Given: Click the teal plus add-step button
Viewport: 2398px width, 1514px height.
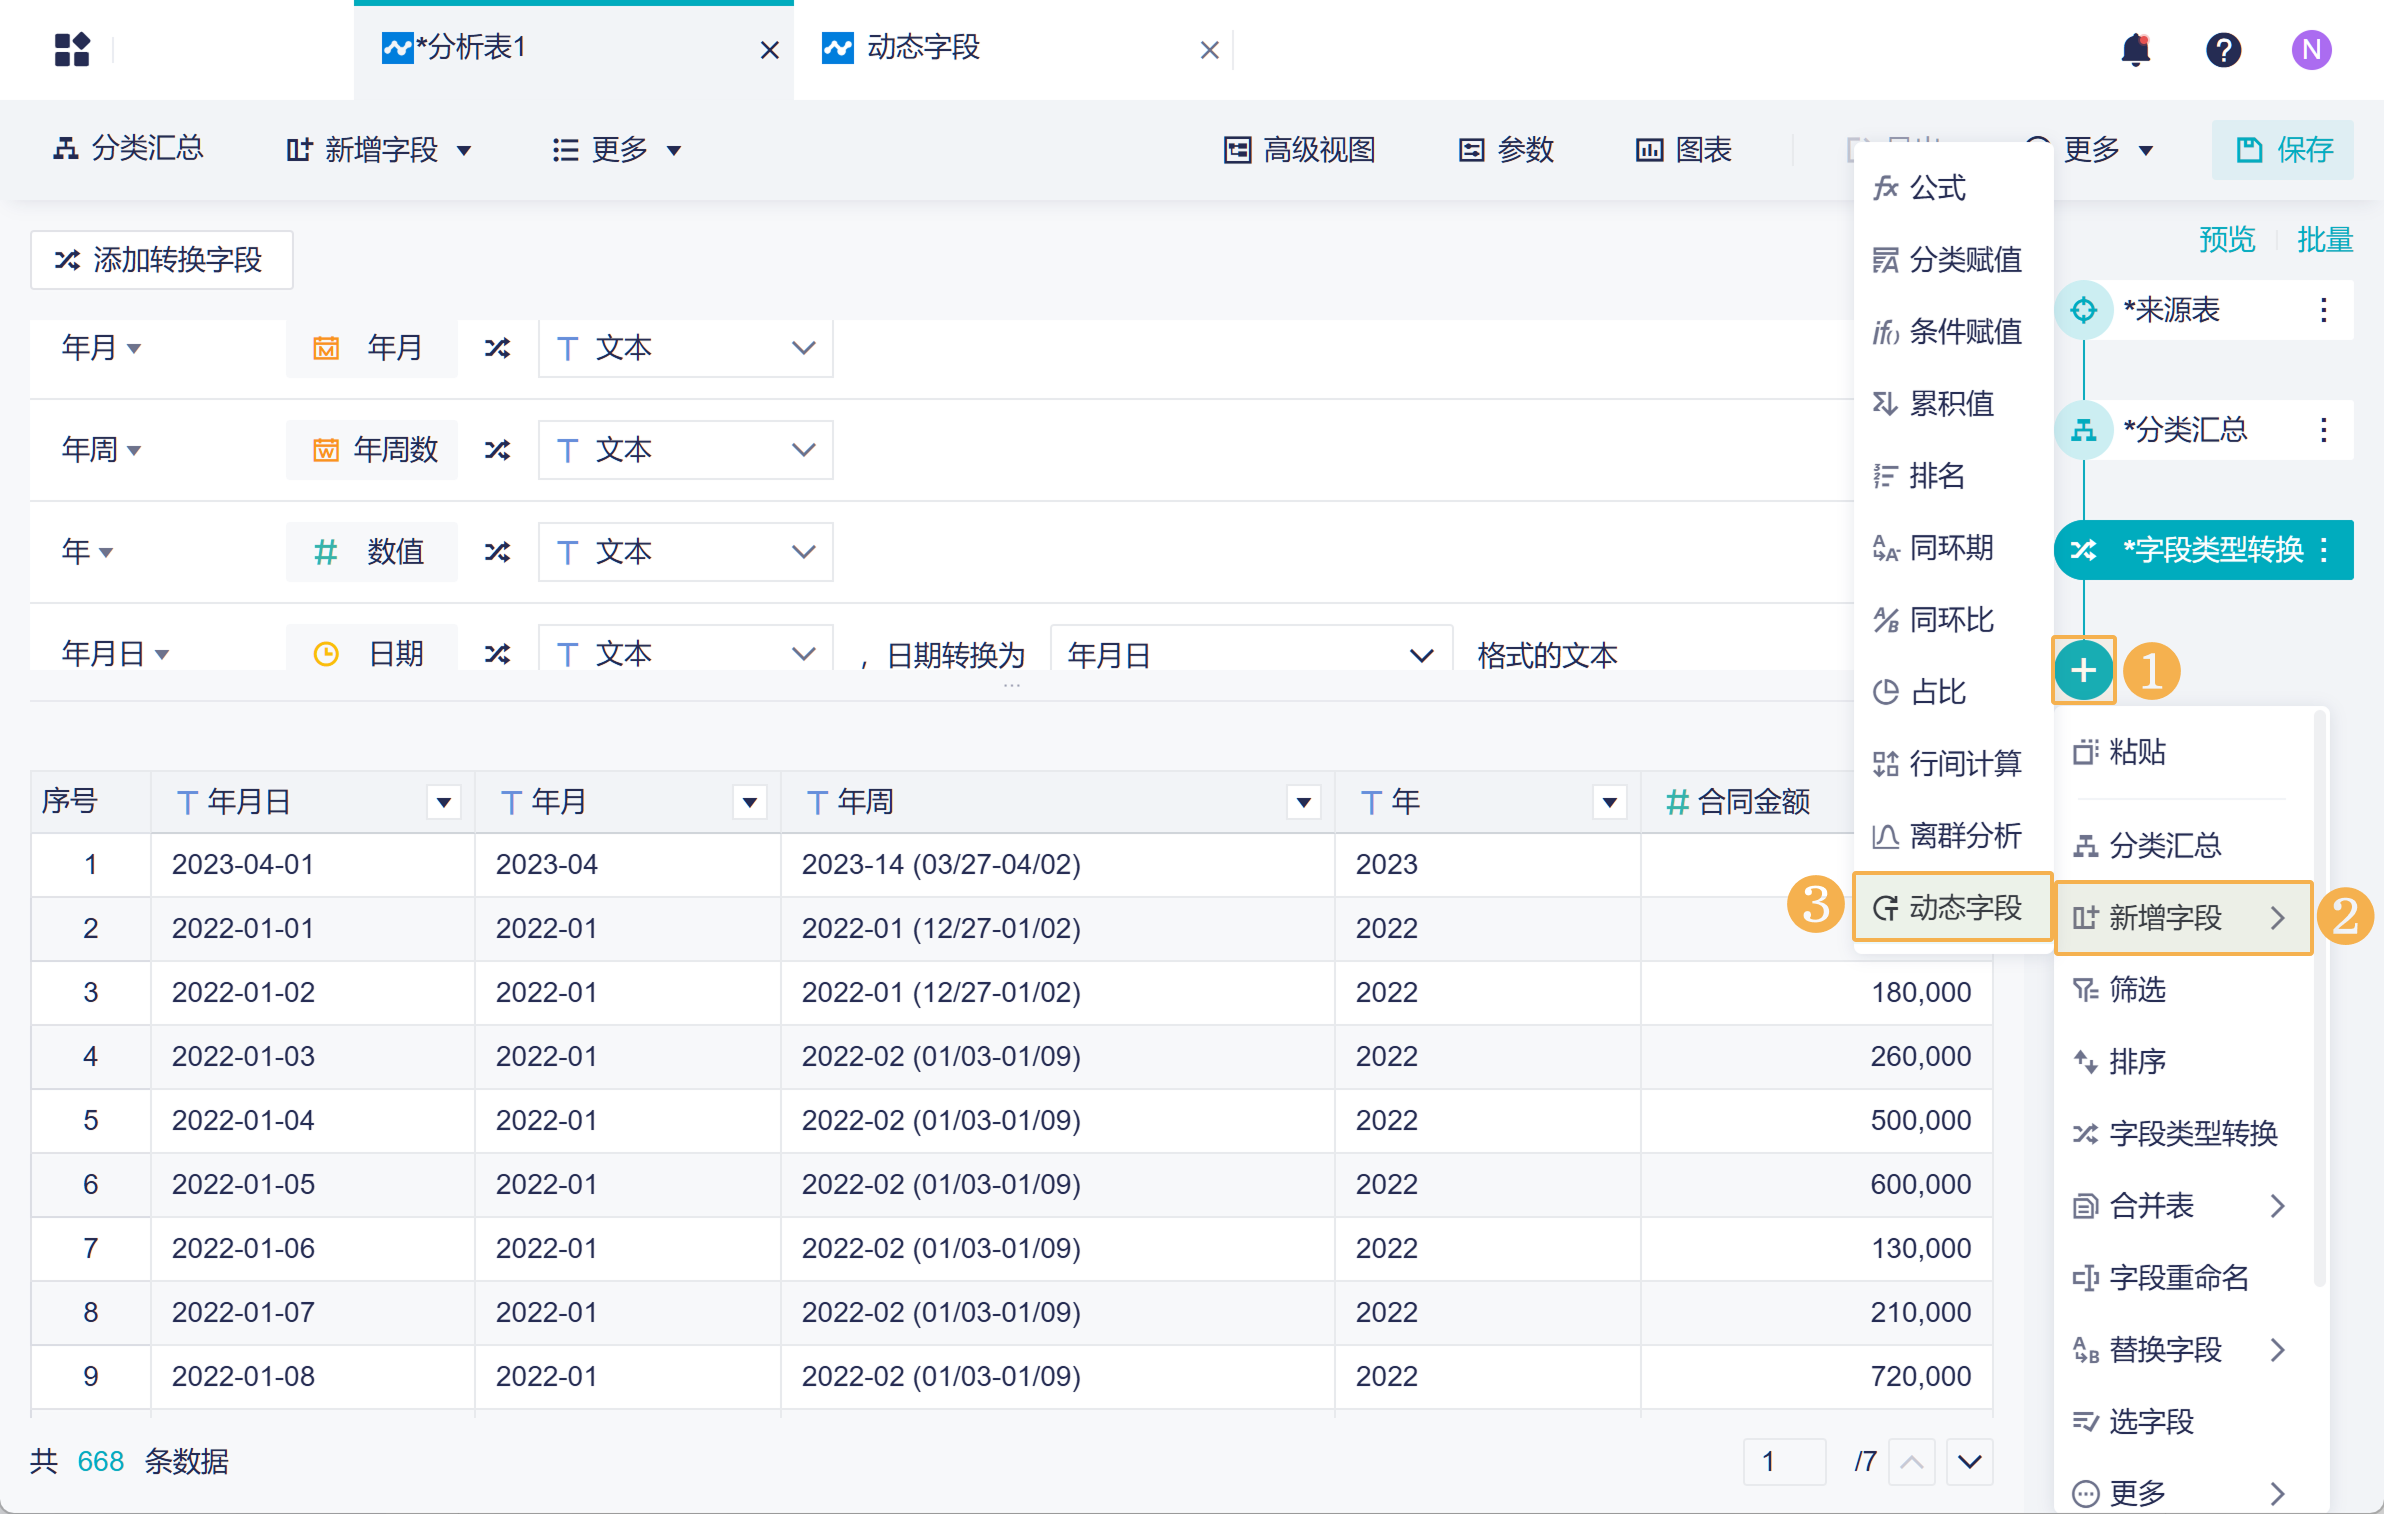Looking at the screenshot, I should coord(2083,670).
